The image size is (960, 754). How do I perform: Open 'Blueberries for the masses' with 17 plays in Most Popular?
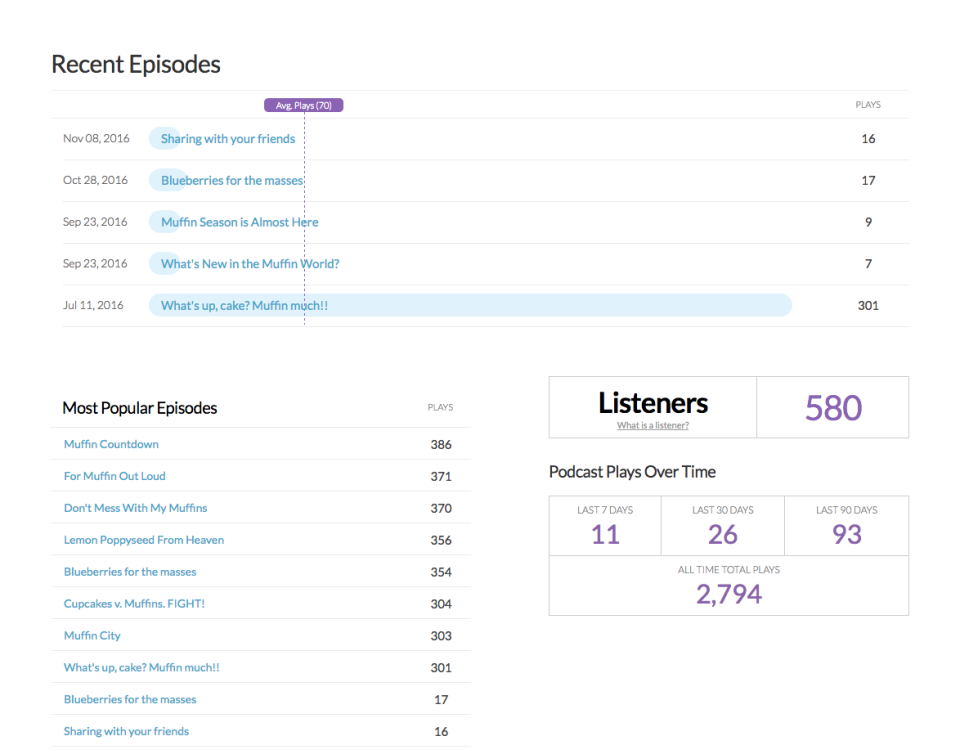[x=130, y=700]
